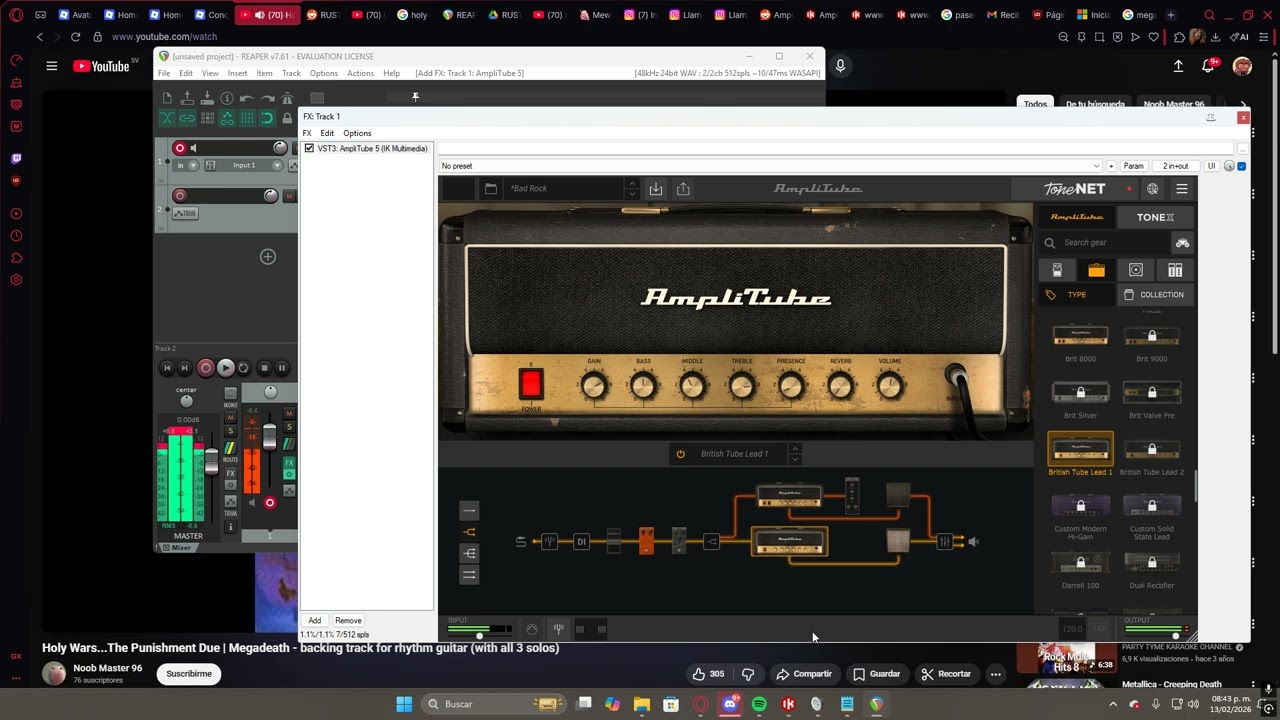The width and height of the screenshot is (1280, 720).
Task: Add a new track with the plus icon
Action: pyautogui.click(x=267, y=257)
